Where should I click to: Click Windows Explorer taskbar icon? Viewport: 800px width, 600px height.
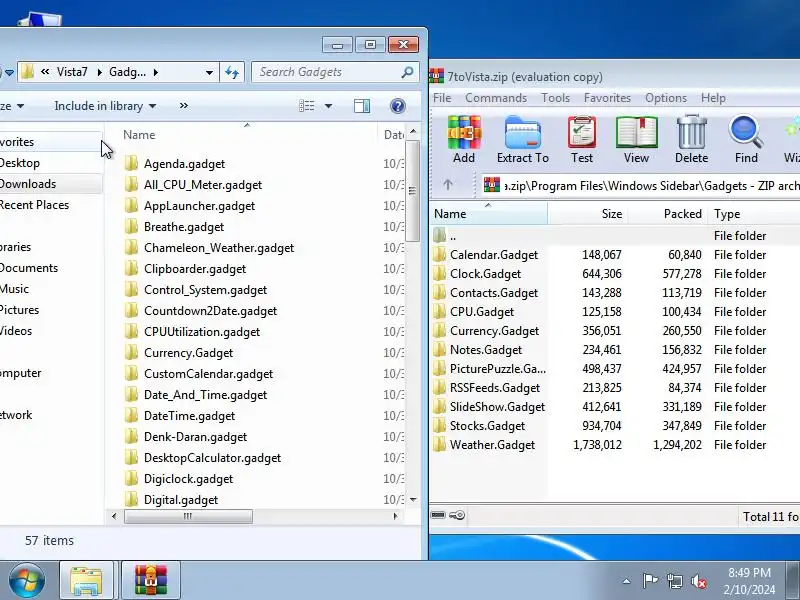pos(86,580)
